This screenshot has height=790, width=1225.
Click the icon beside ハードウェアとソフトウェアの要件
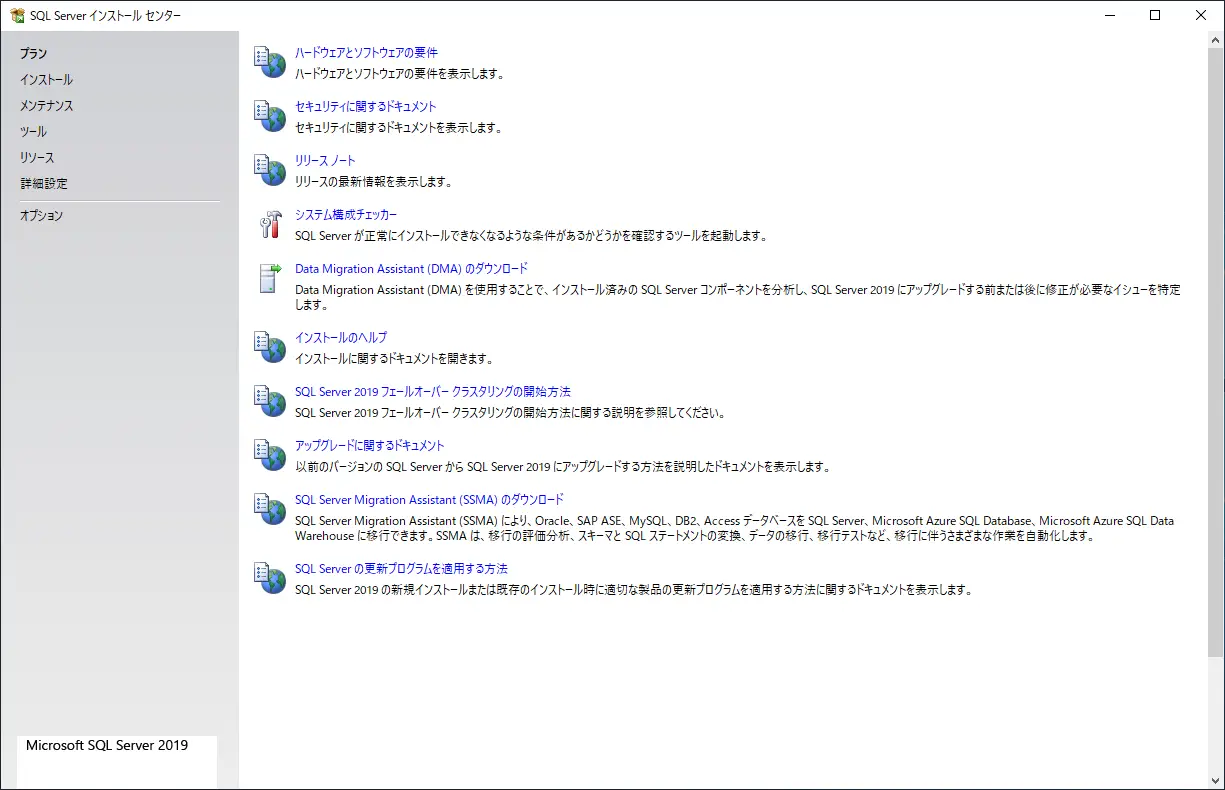[x=270, y=62]
